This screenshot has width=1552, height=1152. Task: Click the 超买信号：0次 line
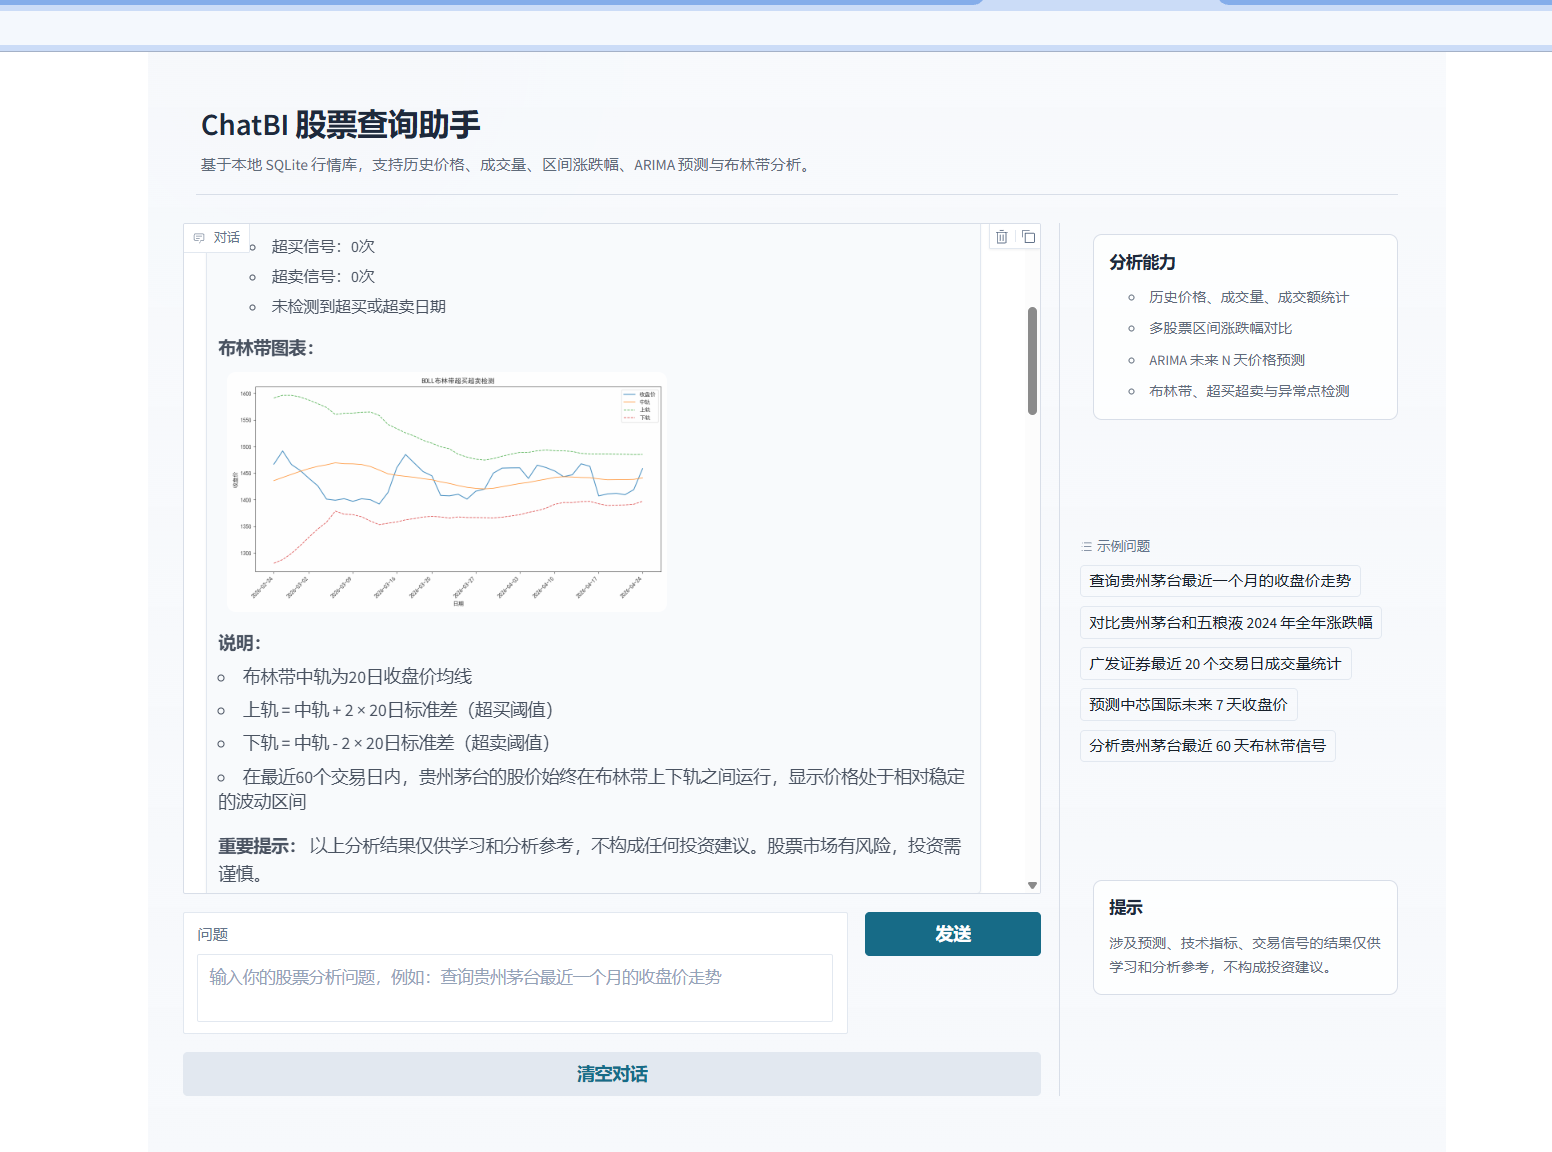click(x=323, y=247)
